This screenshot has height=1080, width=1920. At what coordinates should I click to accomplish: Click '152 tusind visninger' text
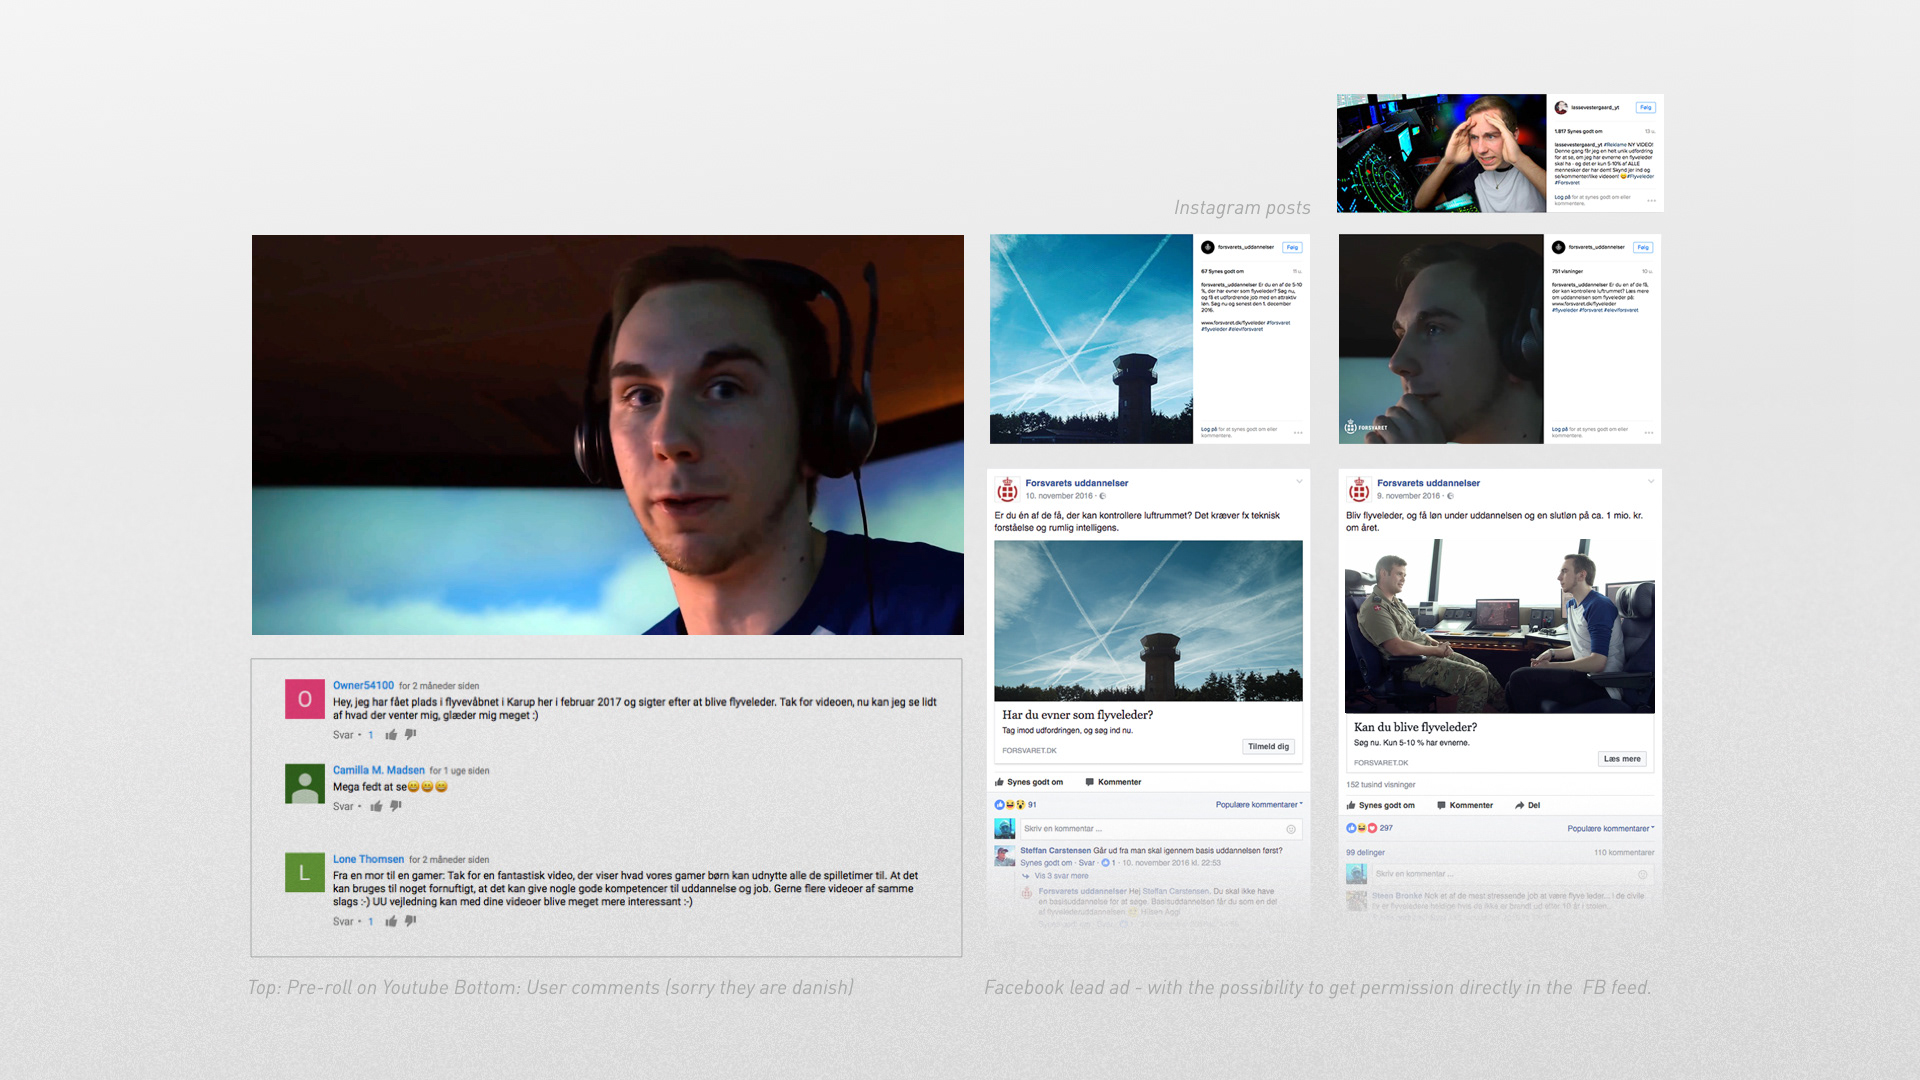click(x=1381, y=785)
